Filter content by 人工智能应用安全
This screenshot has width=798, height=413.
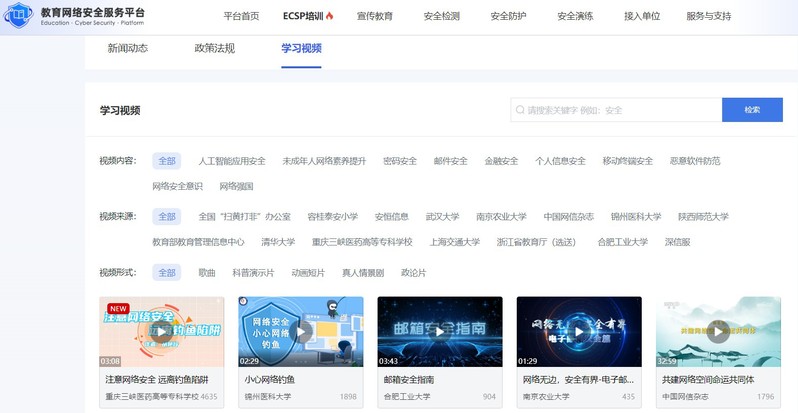click(232, 161)
